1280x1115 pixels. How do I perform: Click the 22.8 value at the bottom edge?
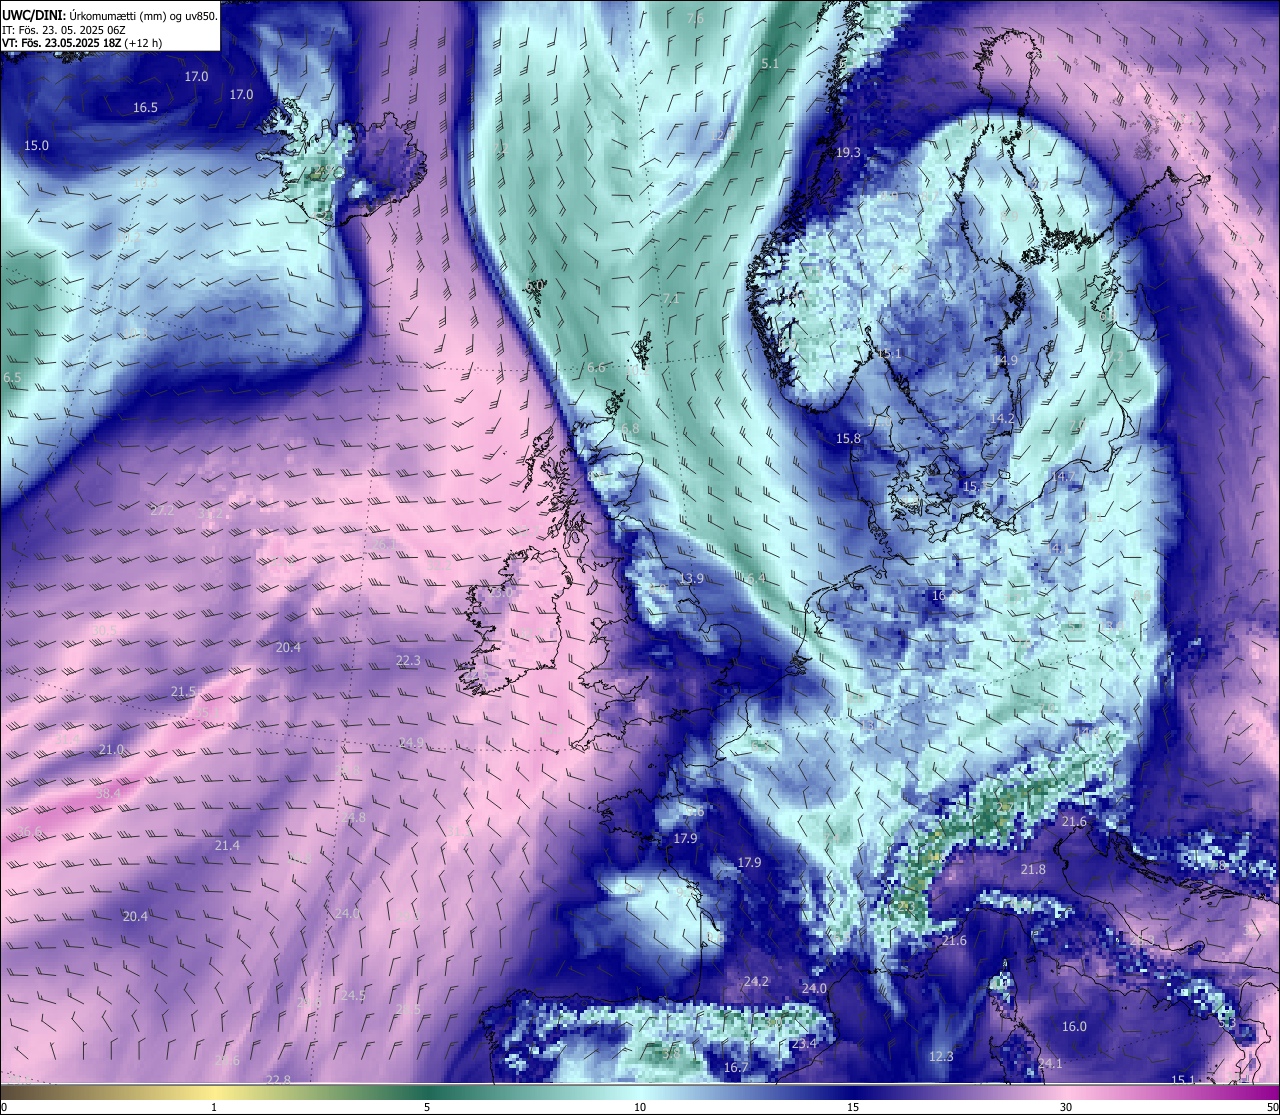[x=278, y=1080]
